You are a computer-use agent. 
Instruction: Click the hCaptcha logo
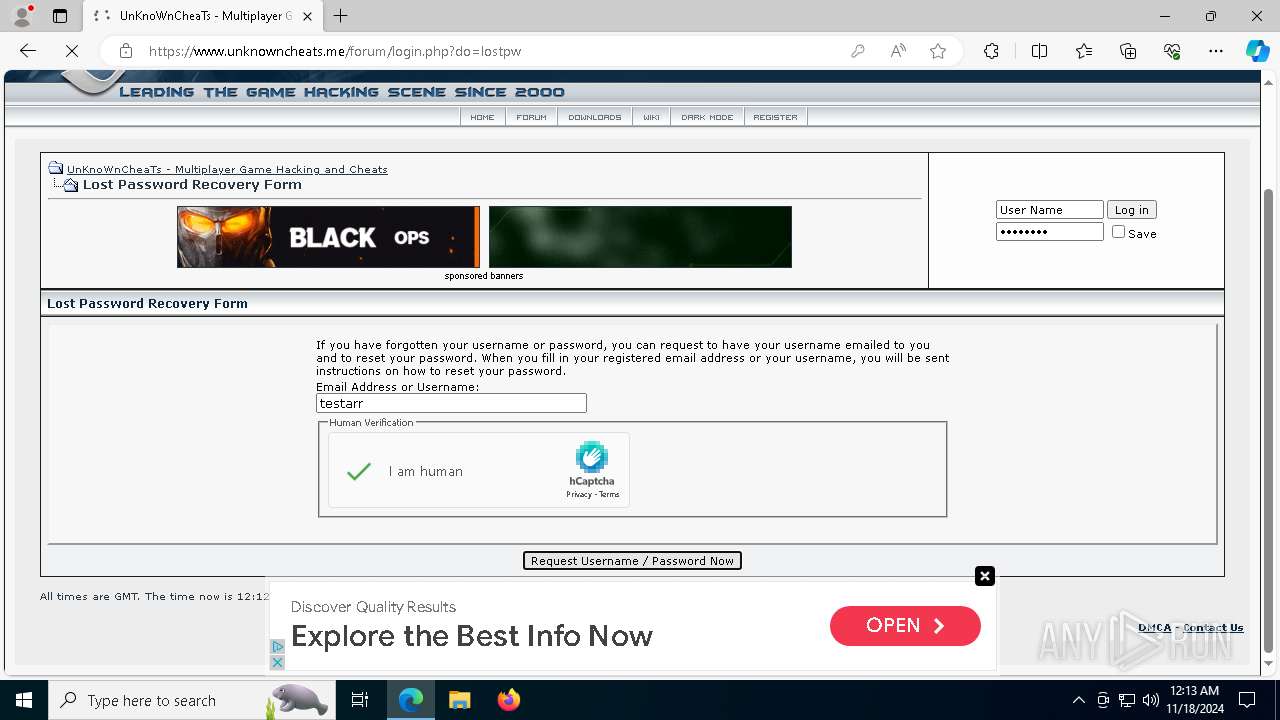(x=592, y=458)
